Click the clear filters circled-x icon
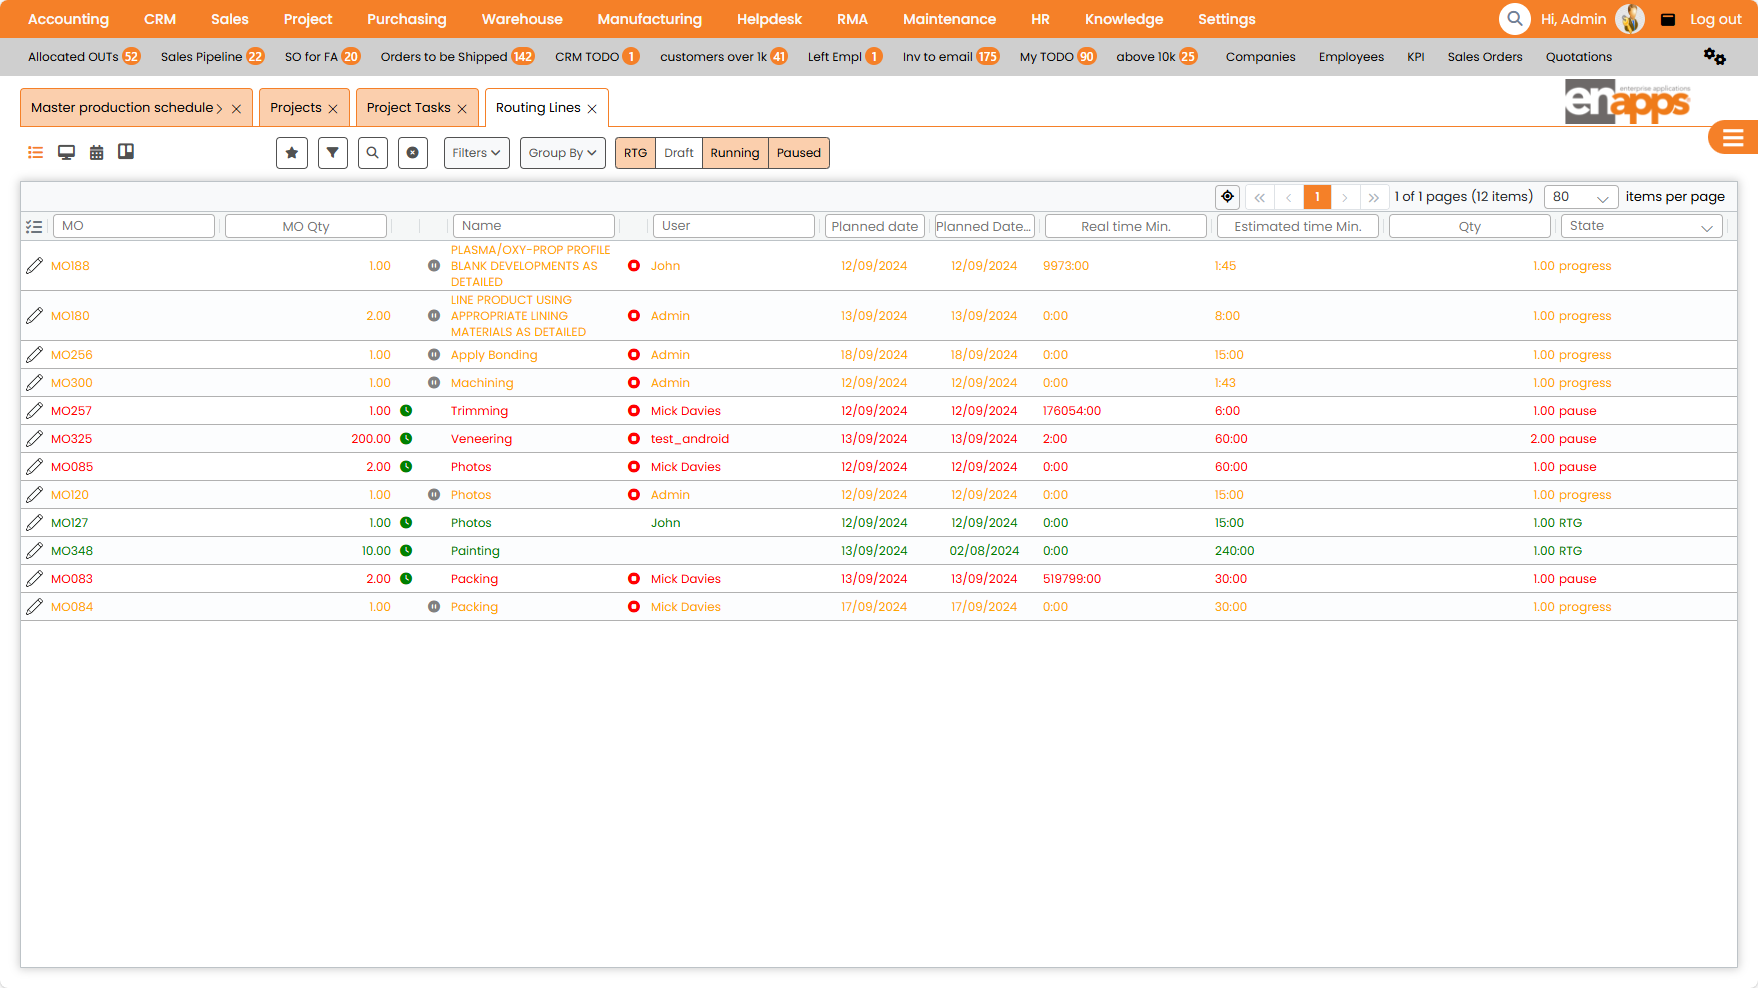Screen dimensions: 1758x988 click(412, 152)
